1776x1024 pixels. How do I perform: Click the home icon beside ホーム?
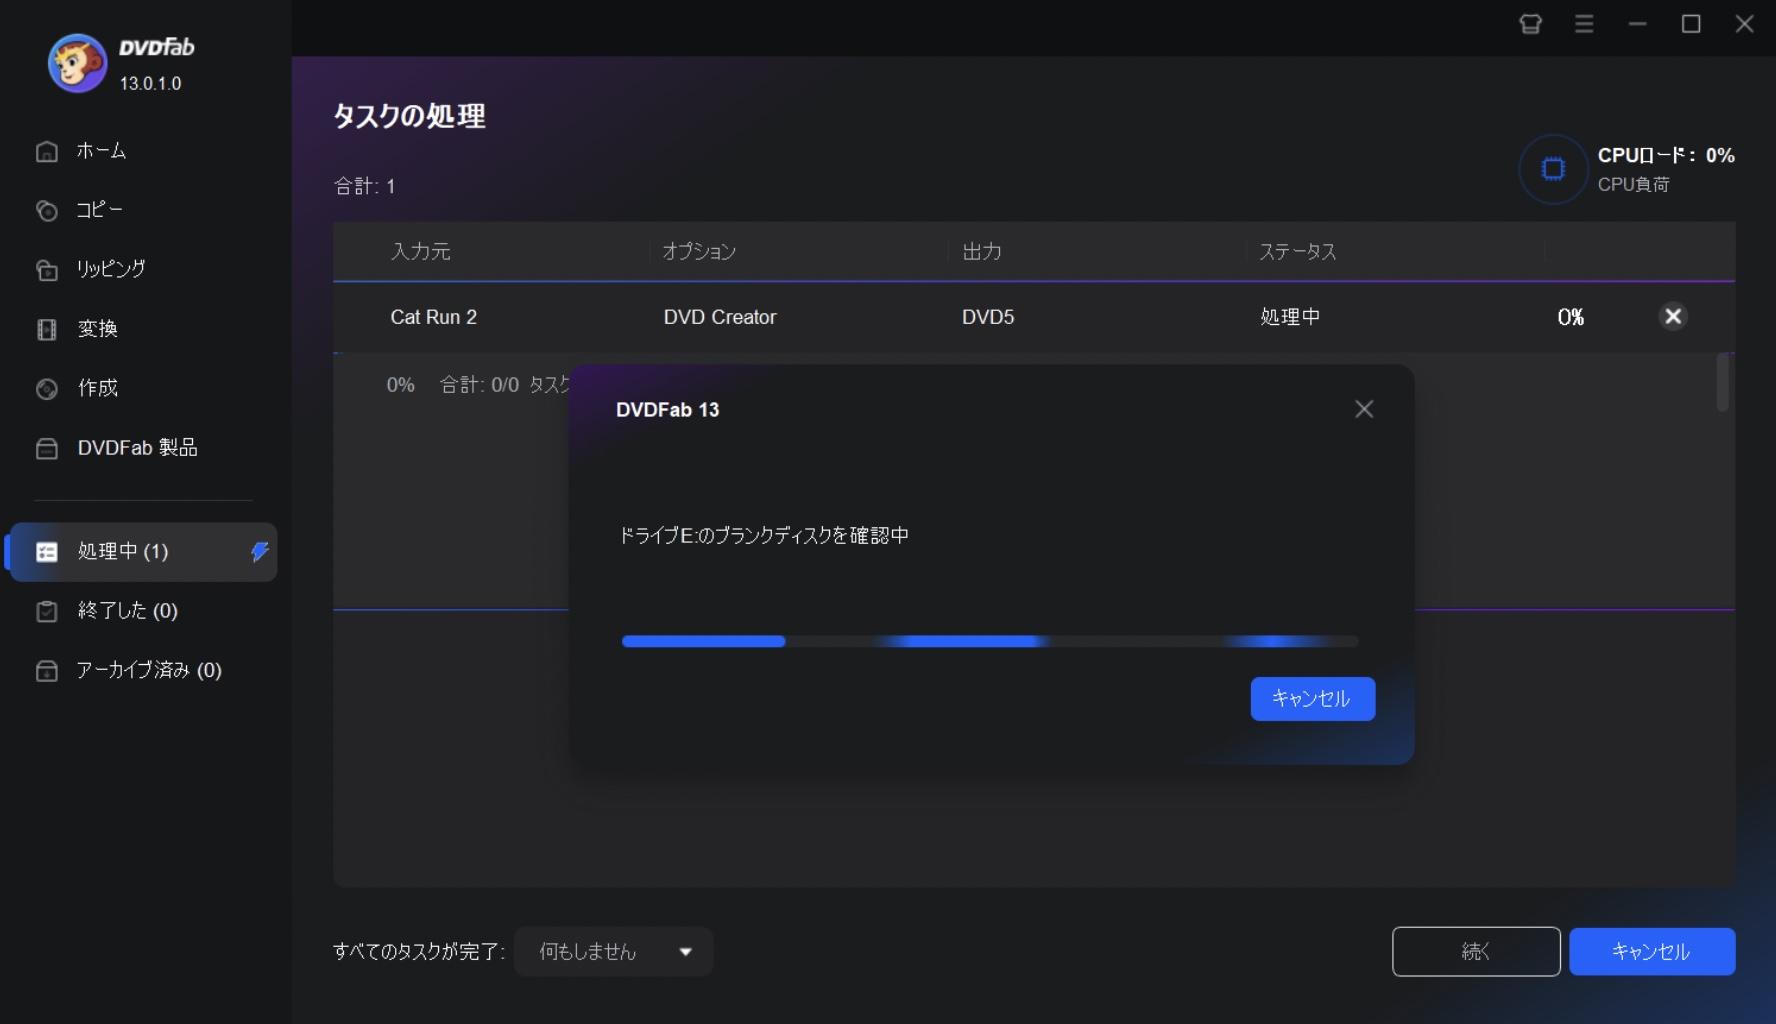pyautogui.click(x=47, y=151)
